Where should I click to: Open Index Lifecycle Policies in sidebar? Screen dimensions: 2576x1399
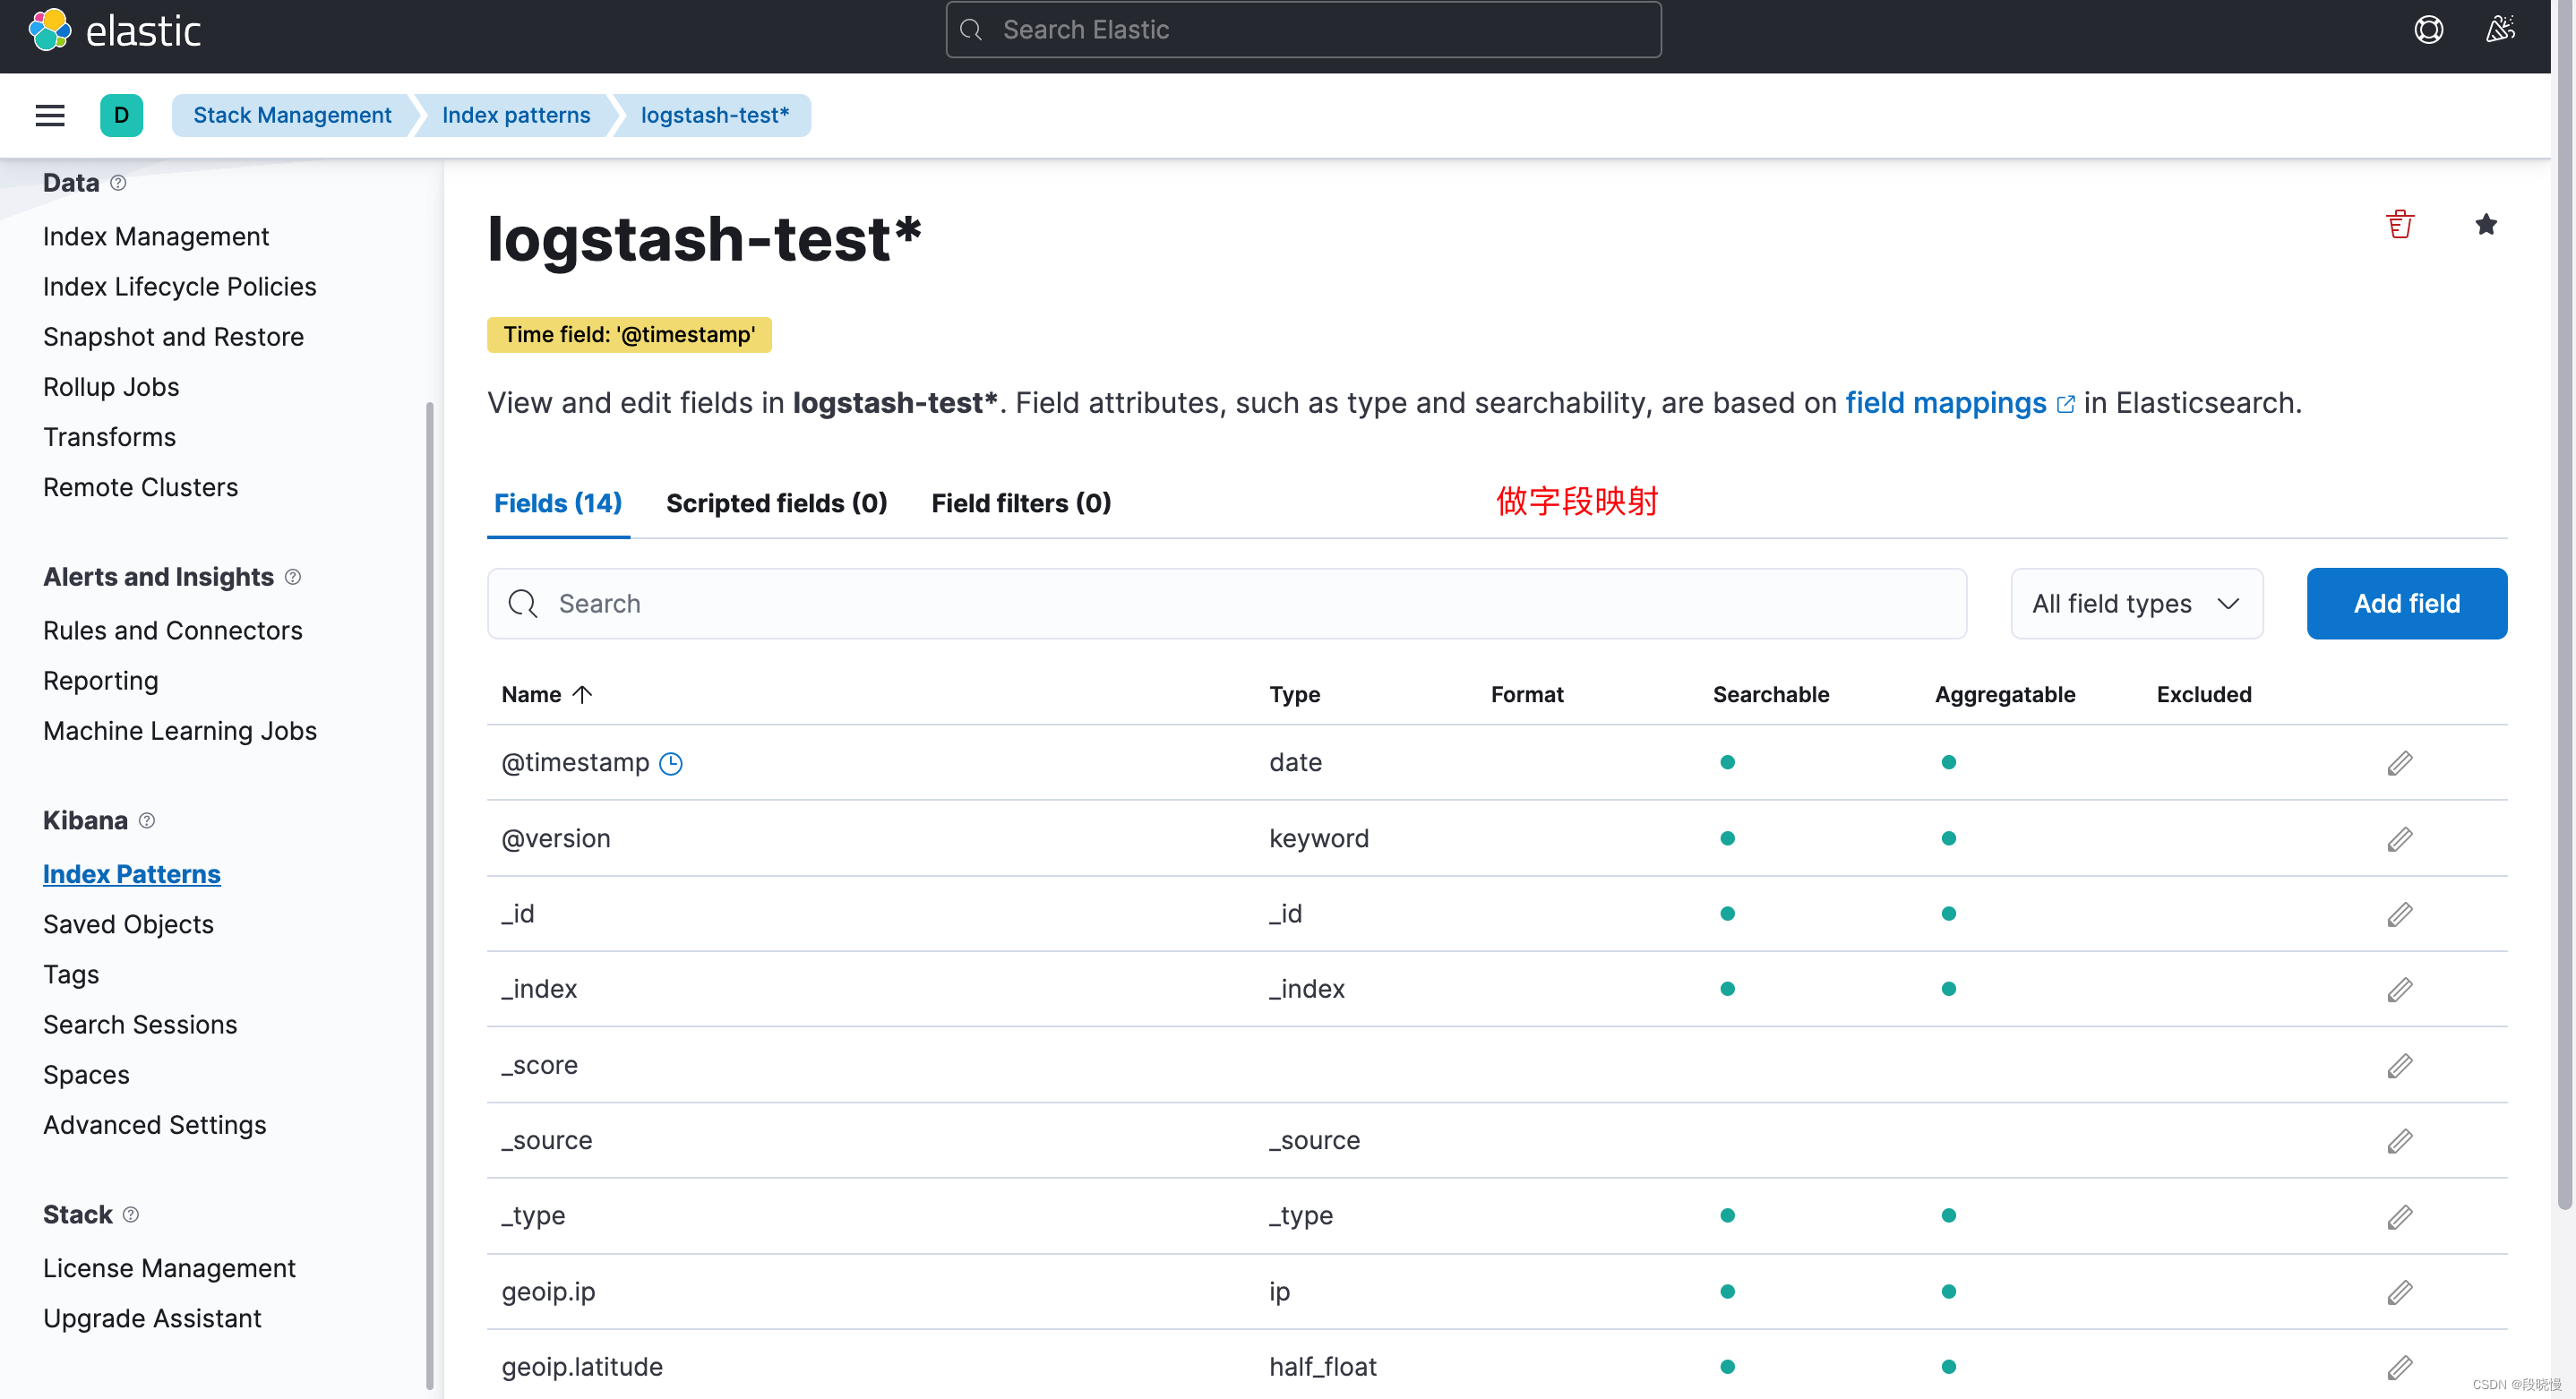tap(180, 287)
